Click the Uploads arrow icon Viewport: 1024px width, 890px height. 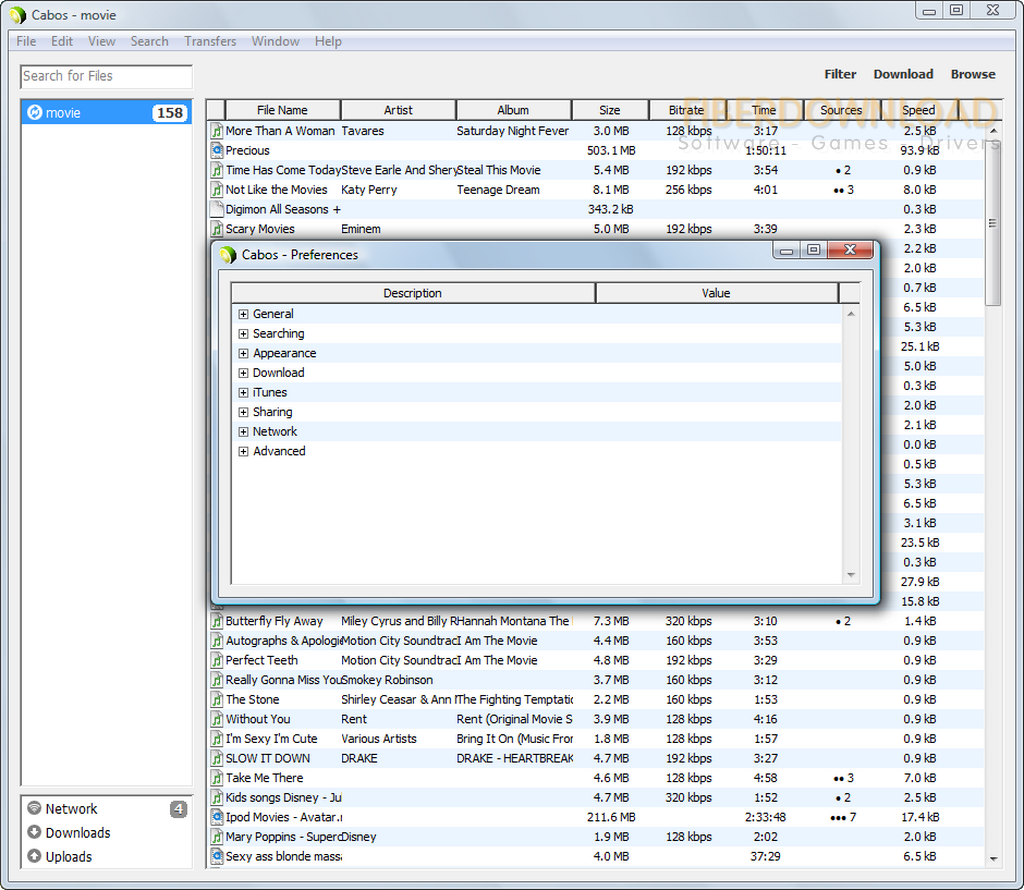click(x=34, y=857)
